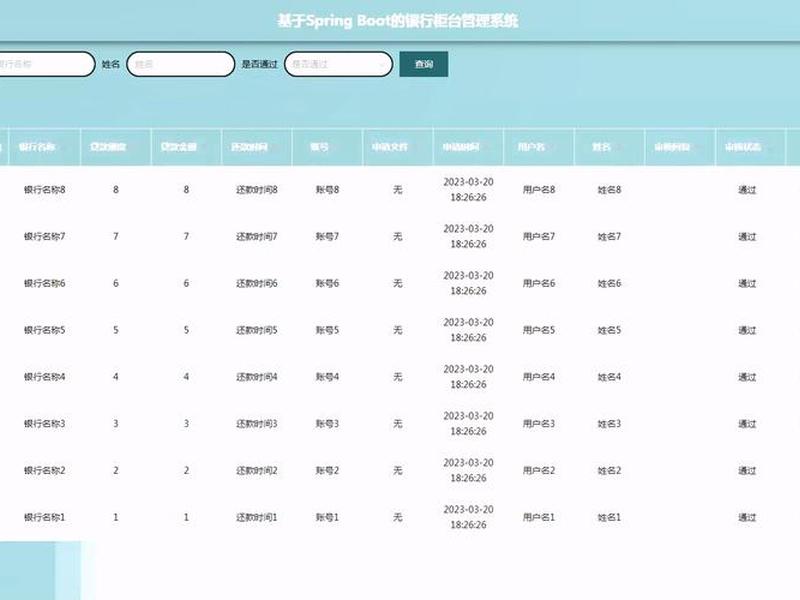The height and width of the screenshot is (600, 800).
Task: Click the 还款时间8 cell
Action: coord(257,190)
